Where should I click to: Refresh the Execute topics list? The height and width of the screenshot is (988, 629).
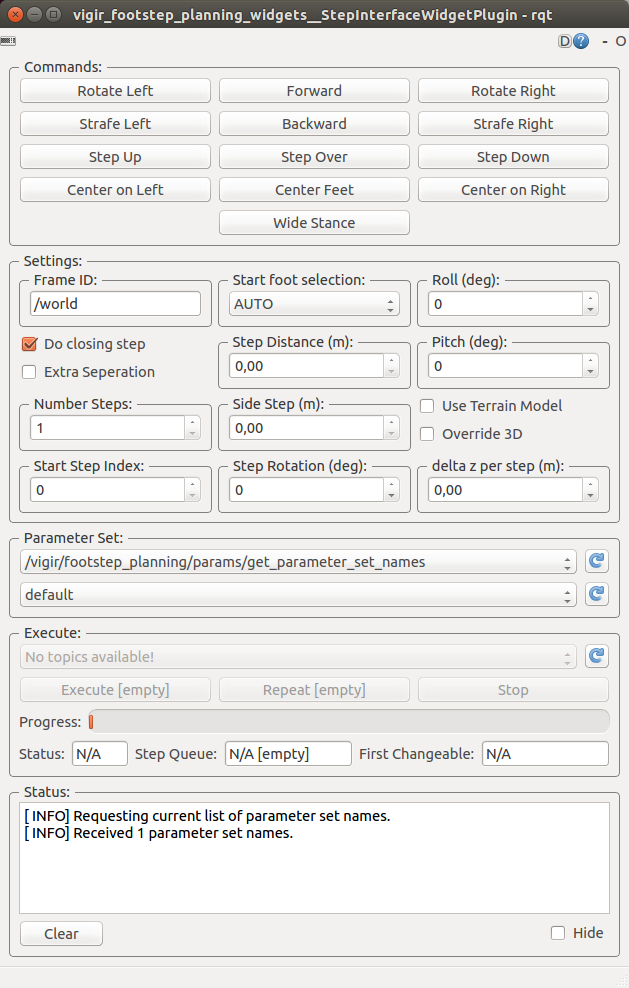pos(596,657)
